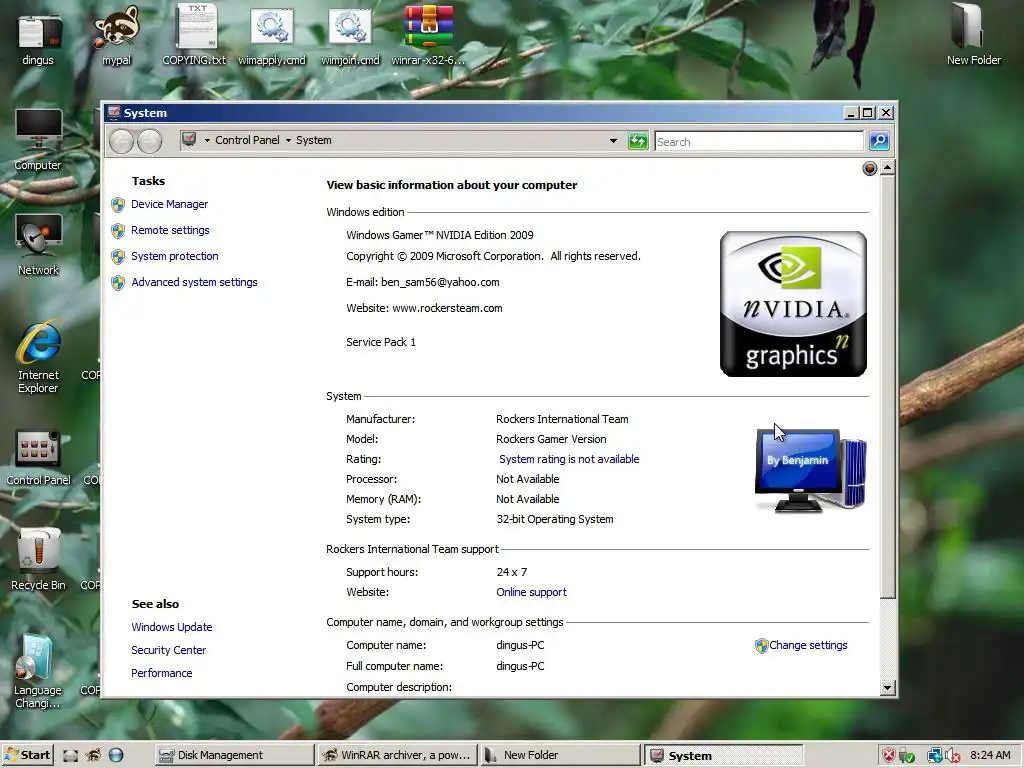Click Show Desktop quick launch icon

point(71,756)
